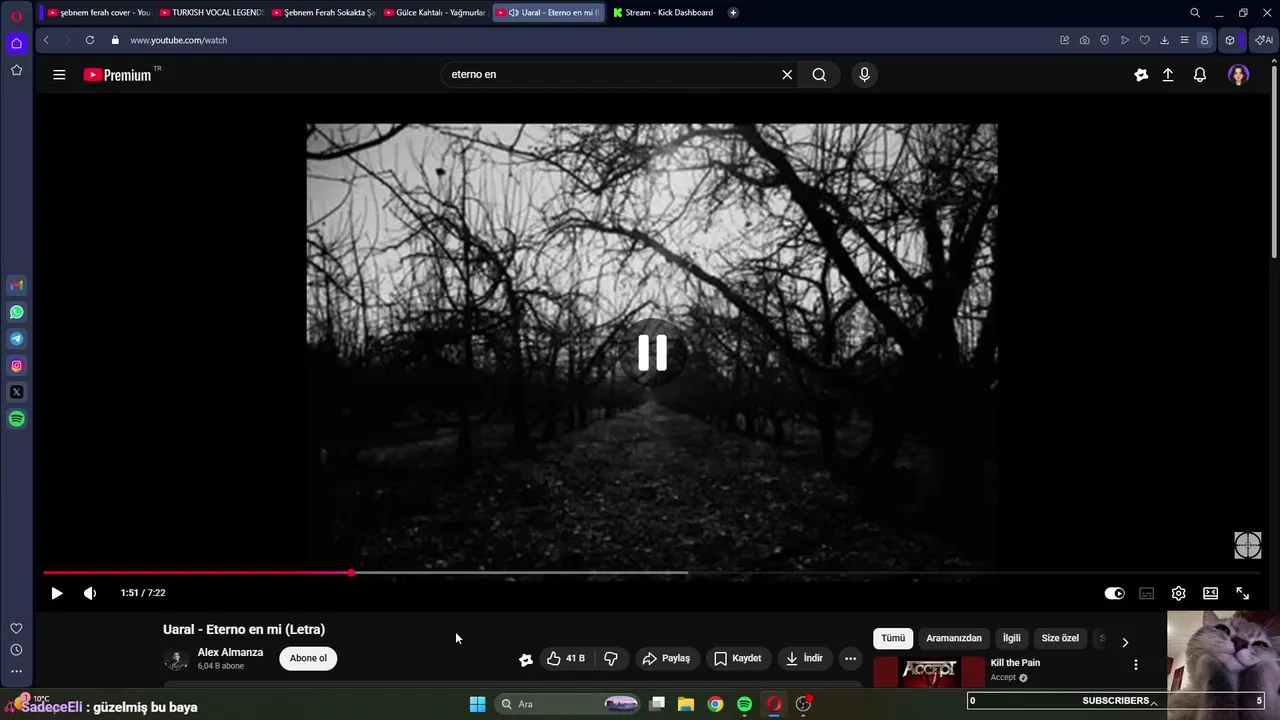Switch to 'TURKISH VOCAL LEGENDS' tab
Image resolution: width=1280 pixels, height=720 pixels.
210,13
